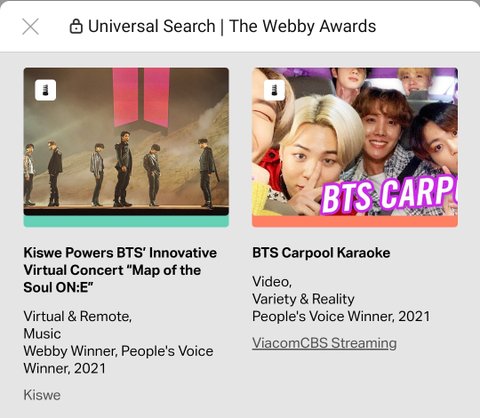Screen dimensions: 480x418
Task: Tap the lock icon beside page title
Action: point(76,26)
